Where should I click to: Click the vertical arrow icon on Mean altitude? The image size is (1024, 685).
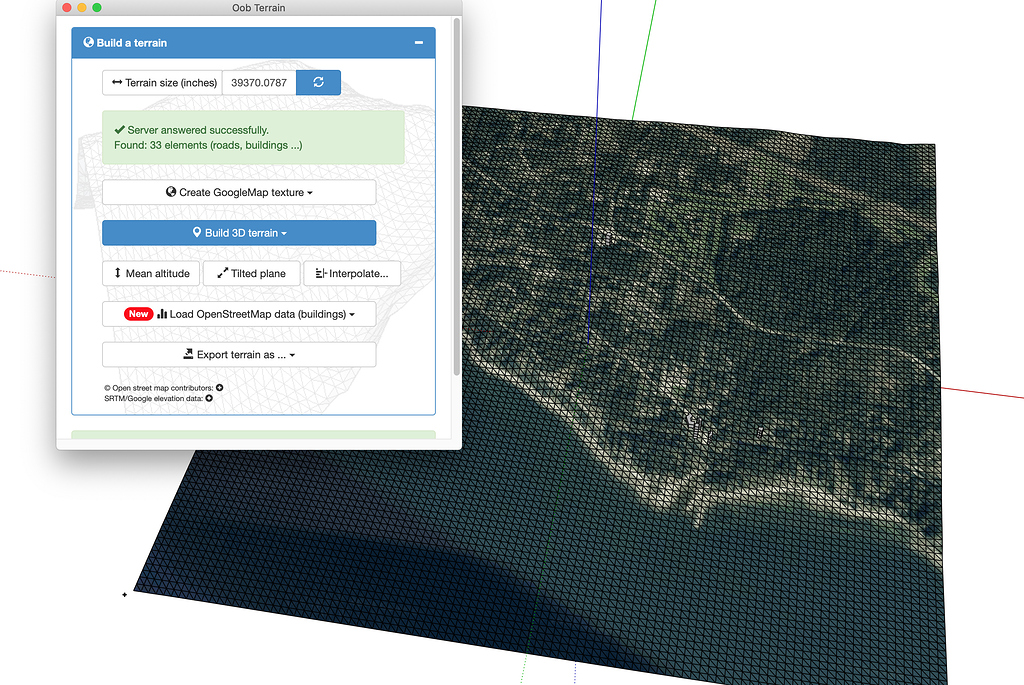pos(116,274)
